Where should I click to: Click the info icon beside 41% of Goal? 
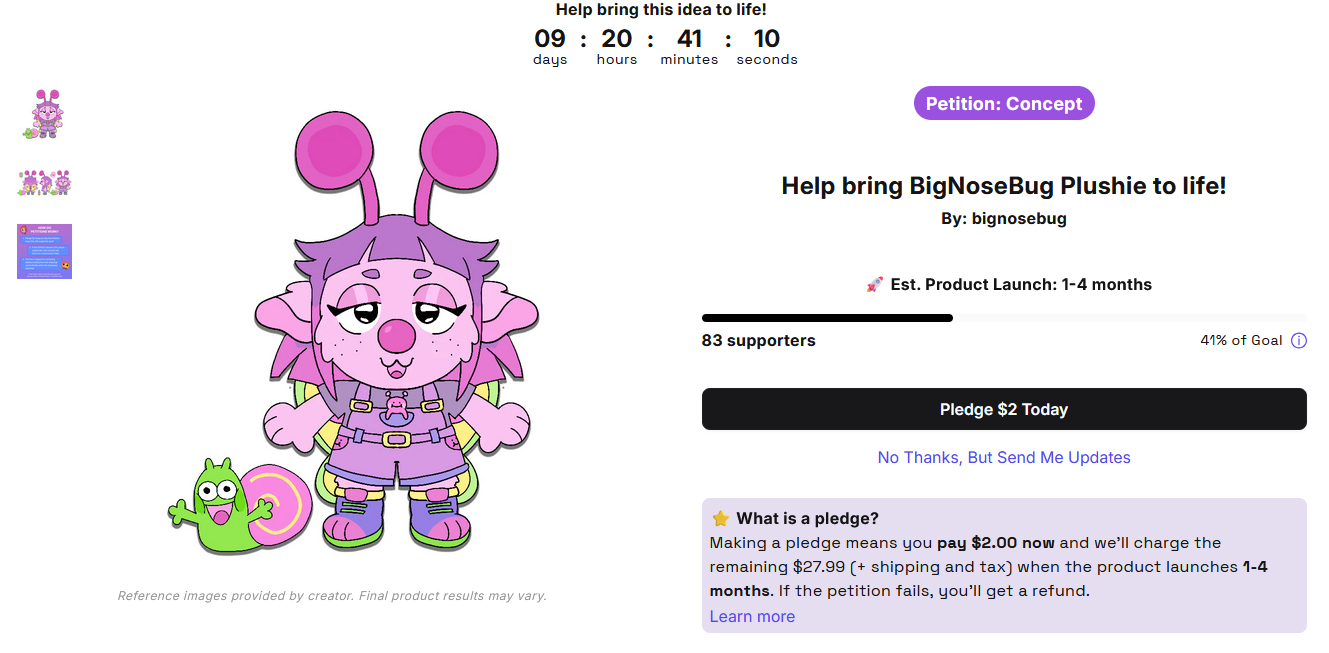click(x=1299, y=341)
